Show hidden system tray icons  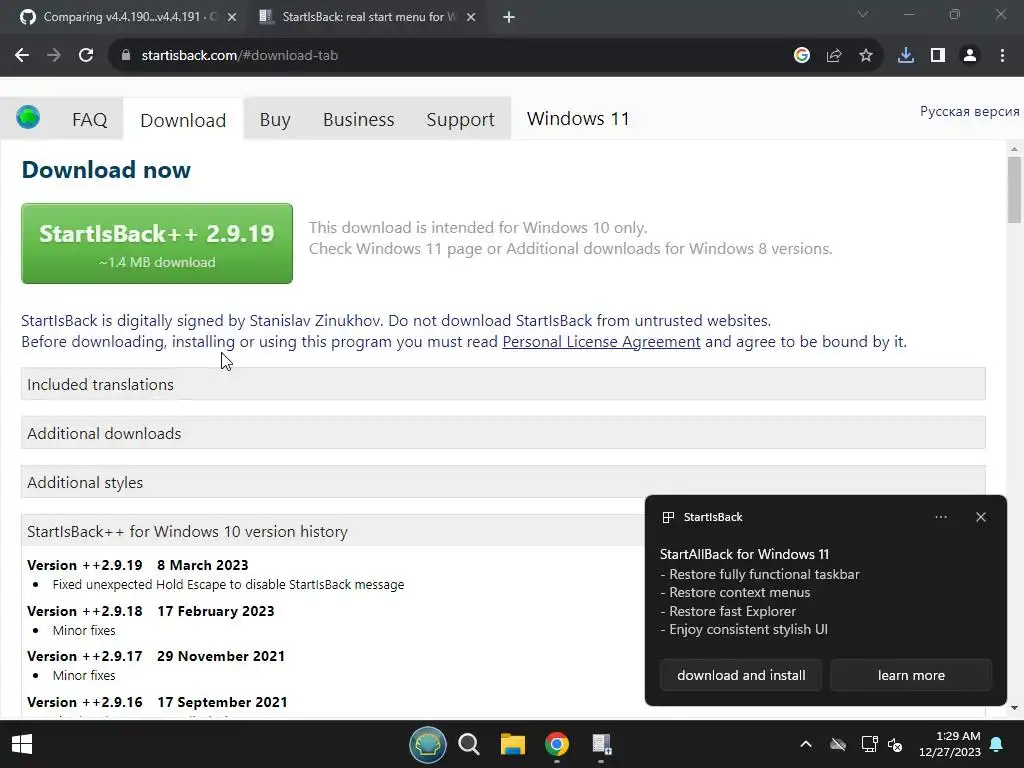click(x=806, y=744)
